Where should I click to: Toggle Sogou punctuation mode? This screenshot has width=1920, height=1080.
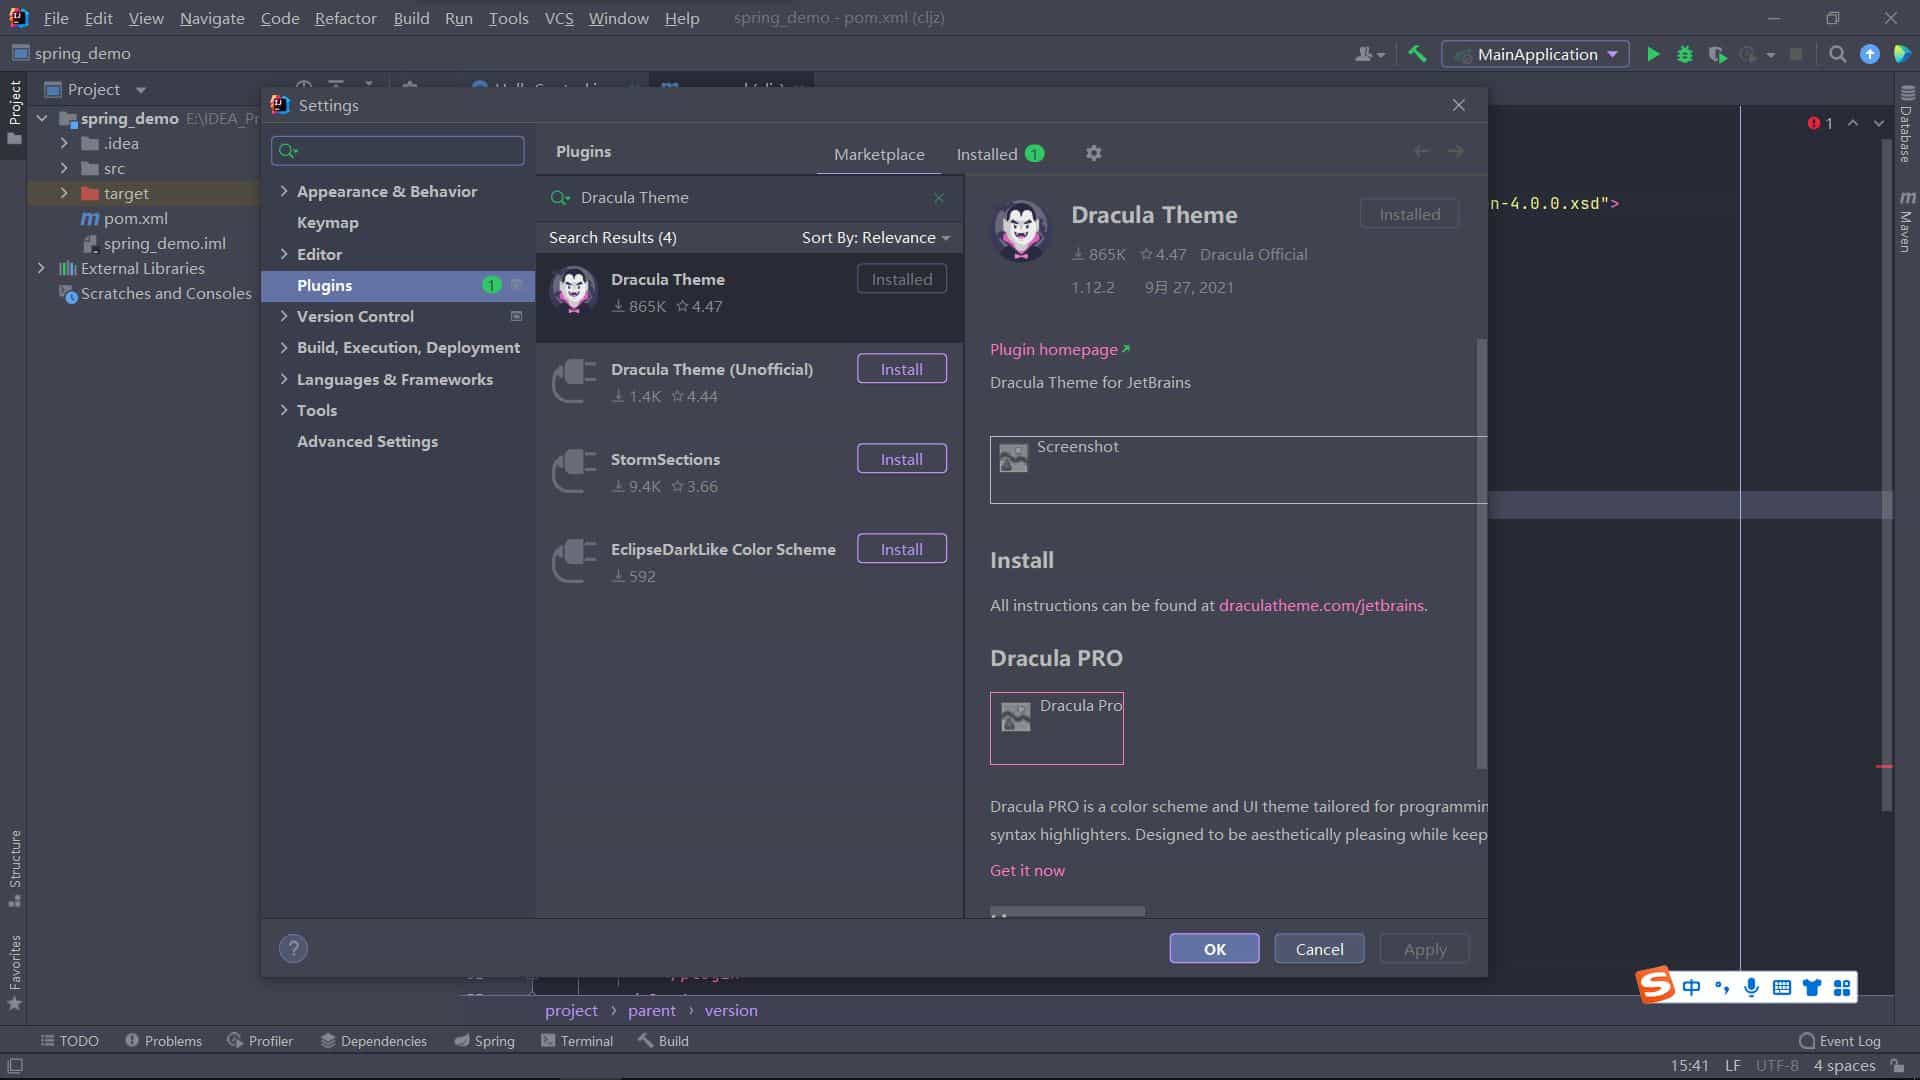point(1721,988)
